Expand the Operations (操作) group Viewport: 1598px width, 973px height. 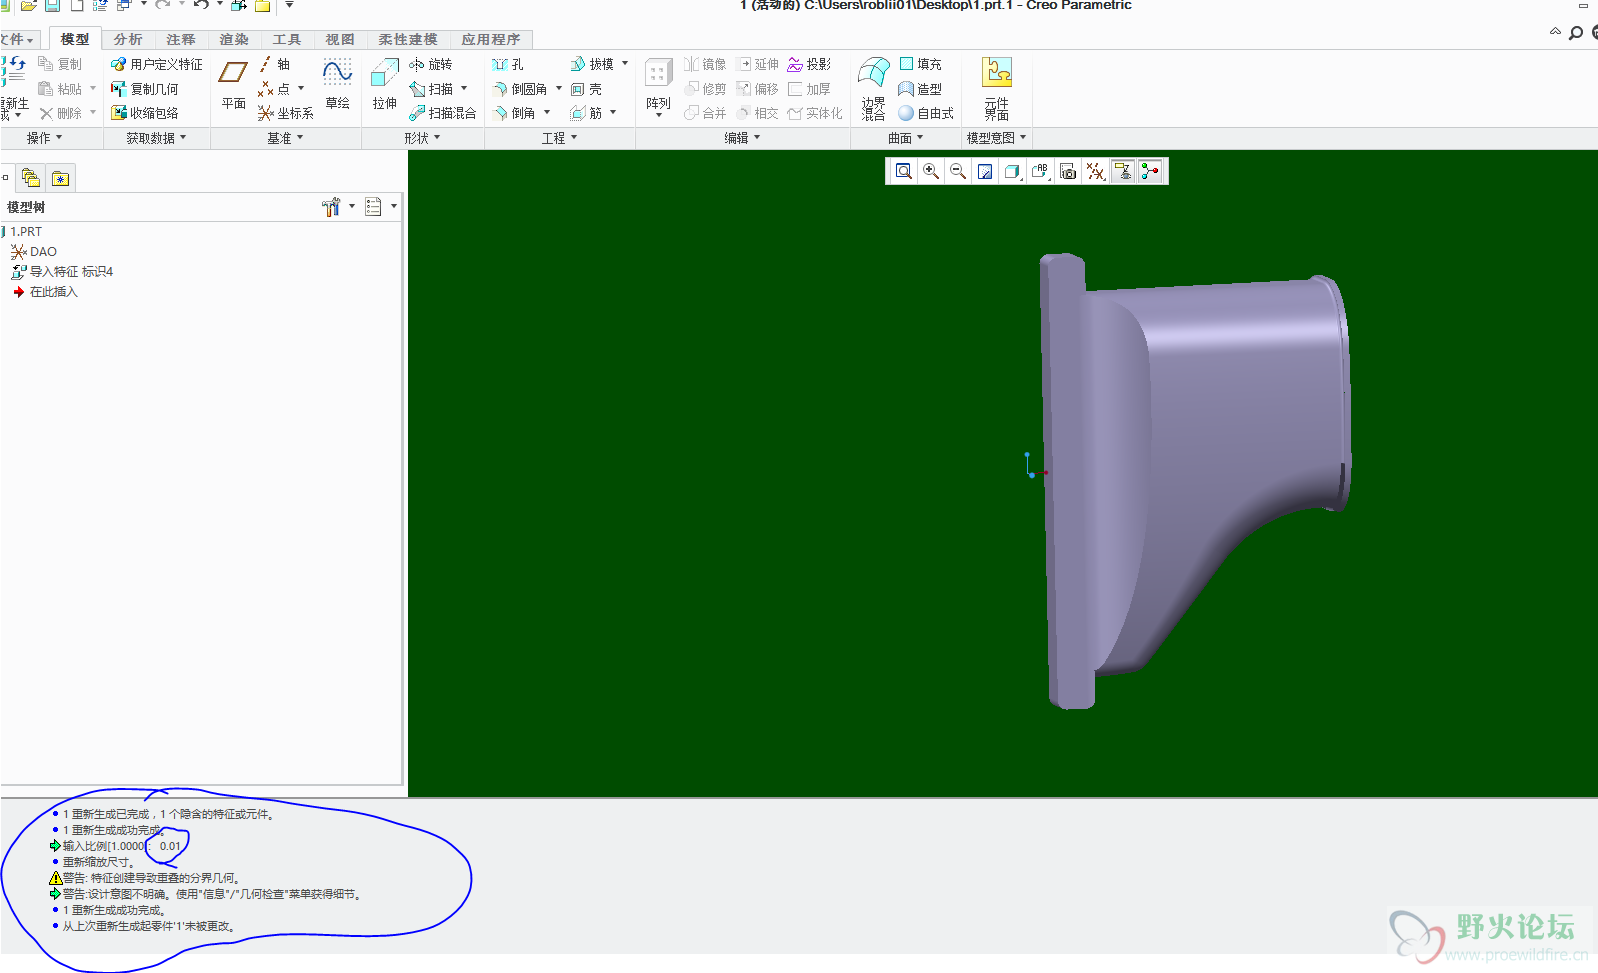pyautogui.click(x=44, y=138)
